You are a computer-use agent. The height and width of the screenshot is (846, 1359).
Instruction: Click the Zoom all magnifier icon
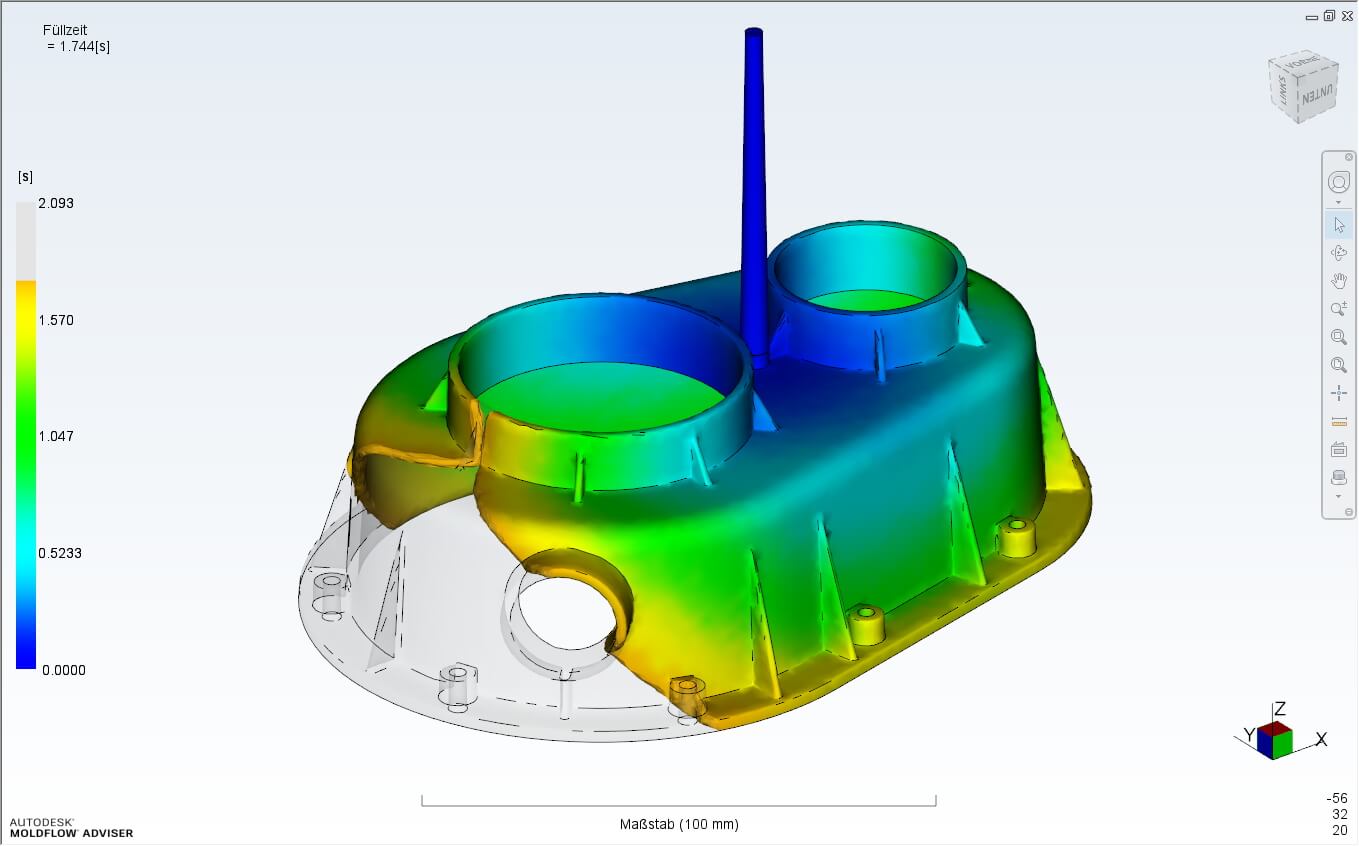1339,365
